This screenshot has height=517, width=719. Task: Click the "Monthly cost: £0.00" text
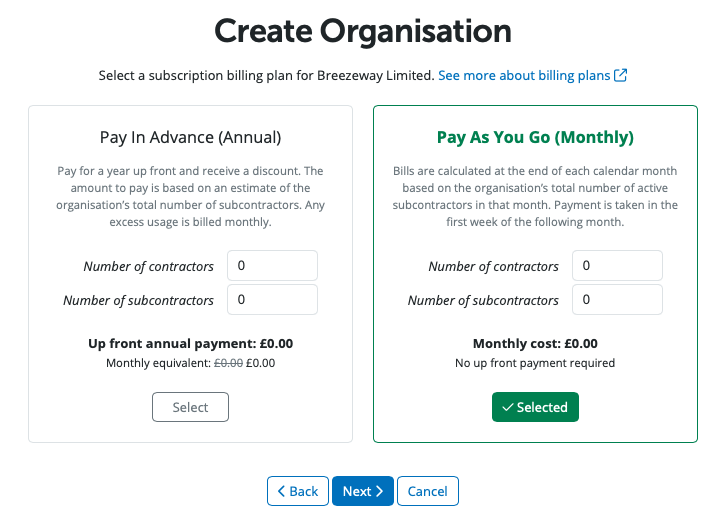pos(535,344)
